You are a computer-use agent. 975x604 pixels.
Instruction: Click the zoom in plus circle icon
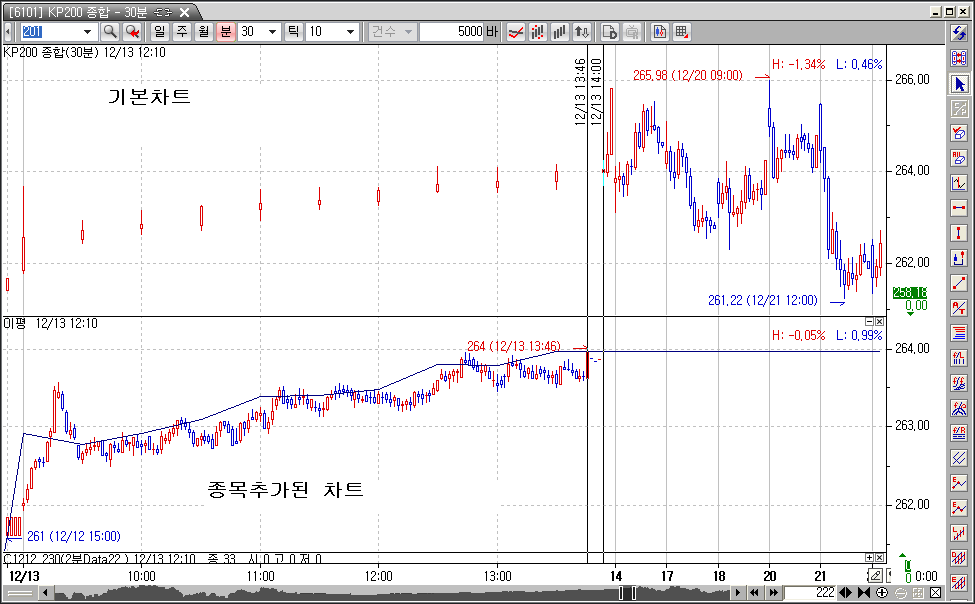[881, 593]
